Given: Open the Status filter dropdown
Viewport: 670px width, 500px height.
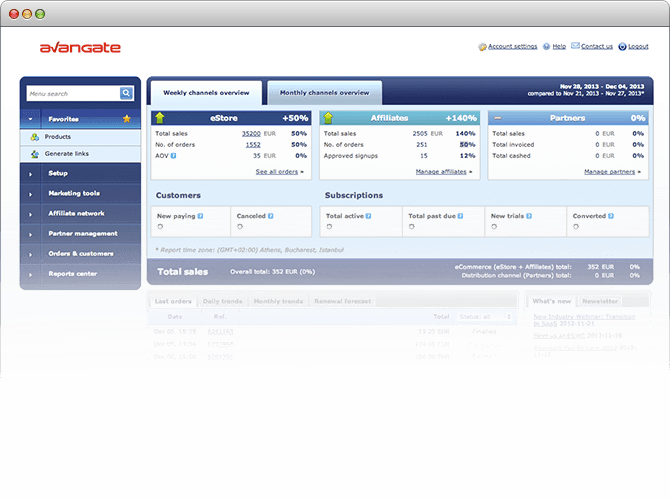Looking at the screenshot, I should [x=485, y=317].
